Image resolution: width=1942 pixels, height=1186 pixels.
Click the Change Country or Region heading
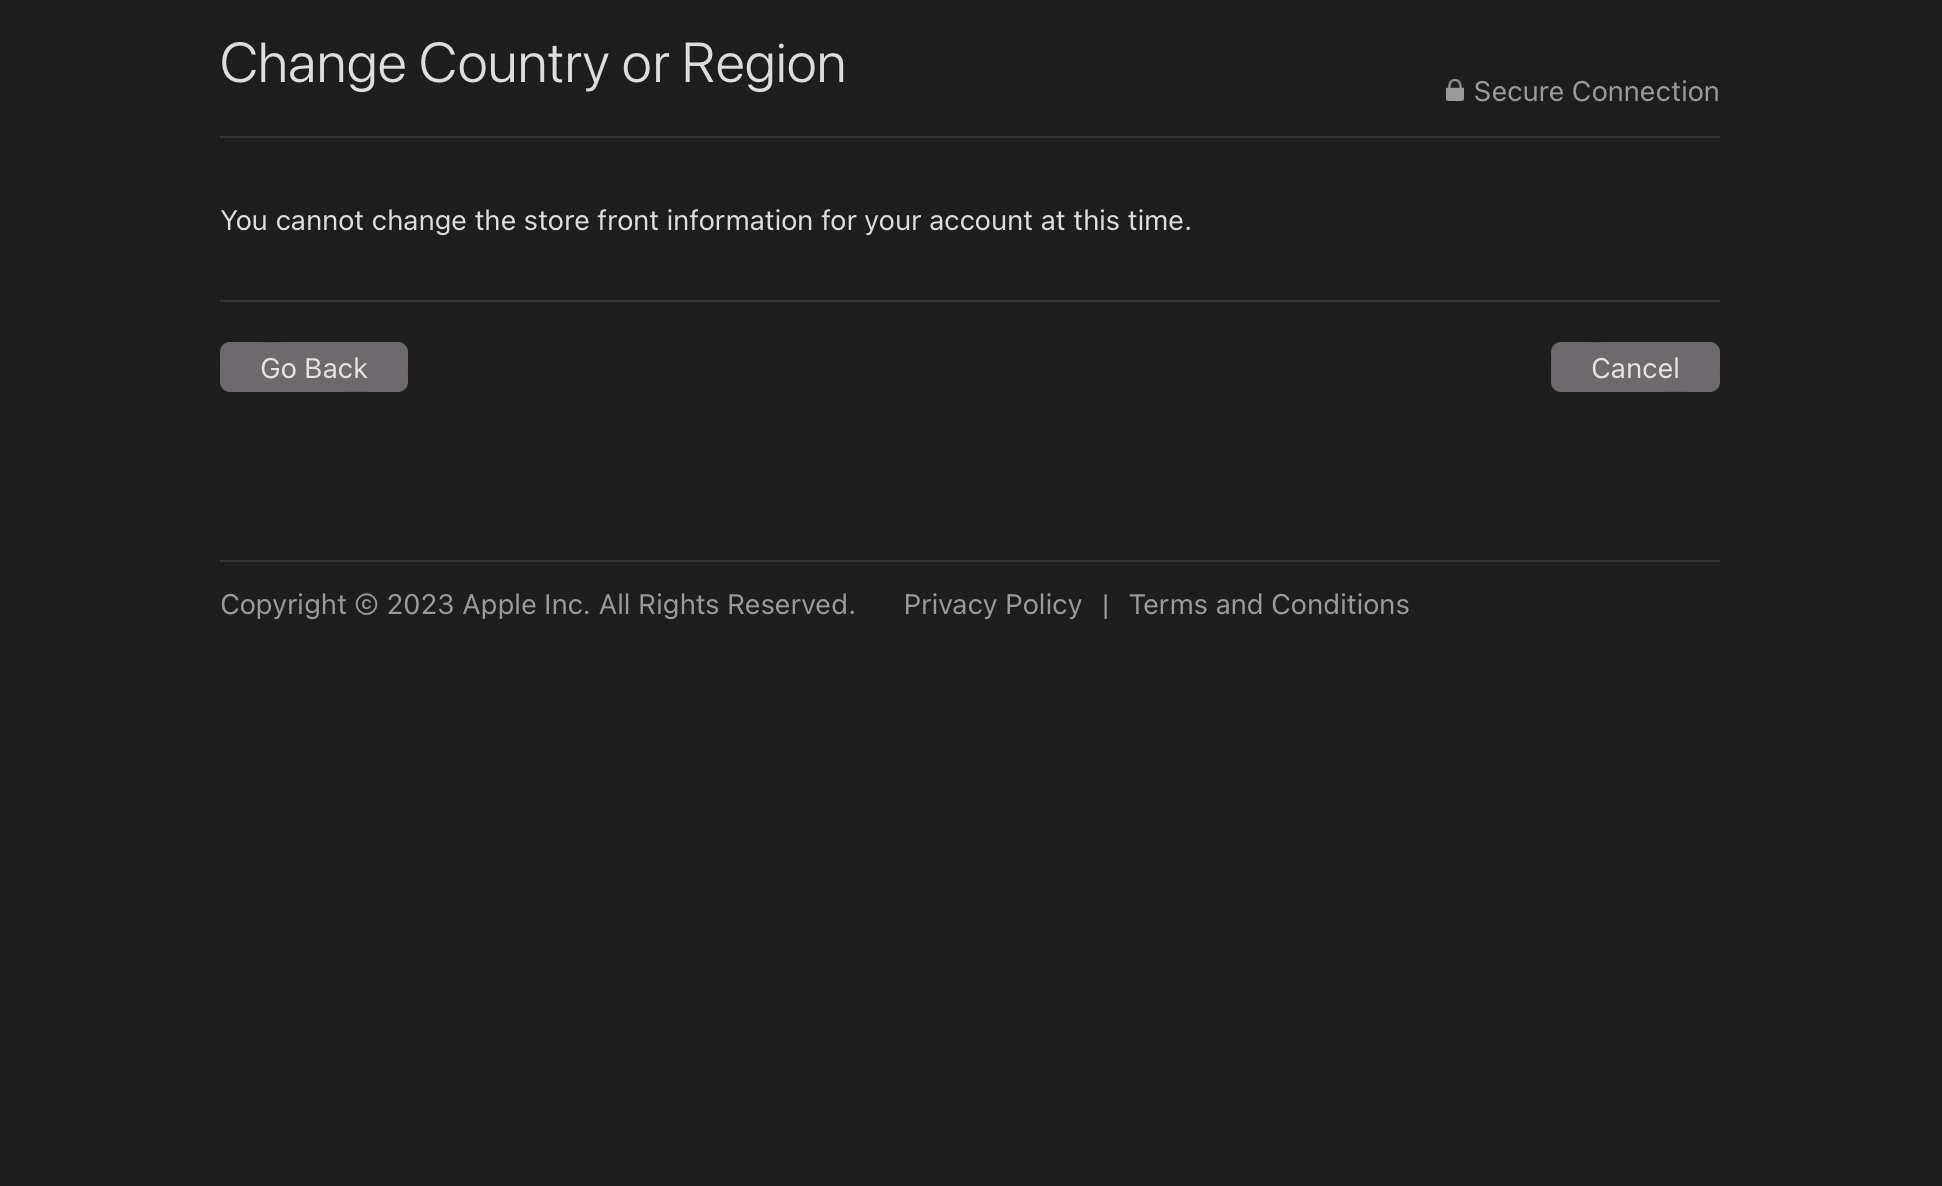click(532, 64)
